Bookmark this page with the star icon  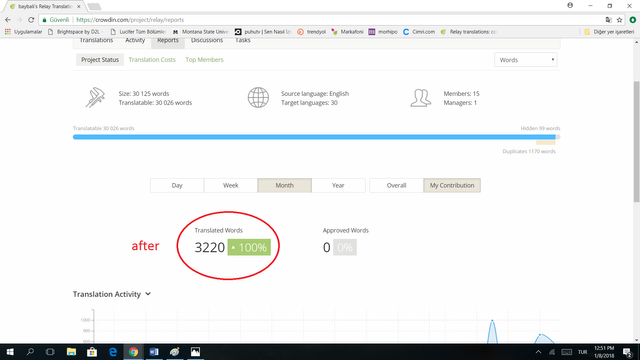point(619,20)
